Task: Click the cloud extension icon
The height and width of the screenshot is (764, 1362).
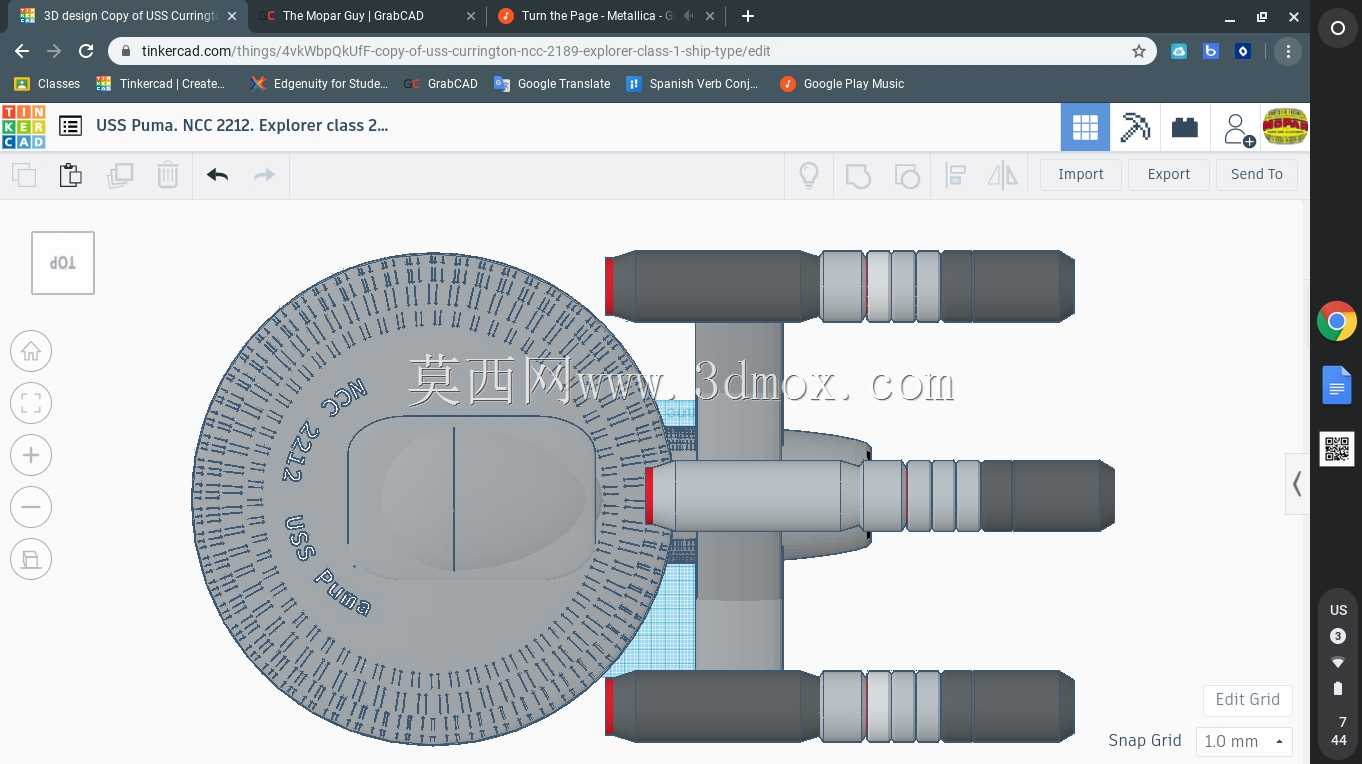Action: coord(1179,51)
